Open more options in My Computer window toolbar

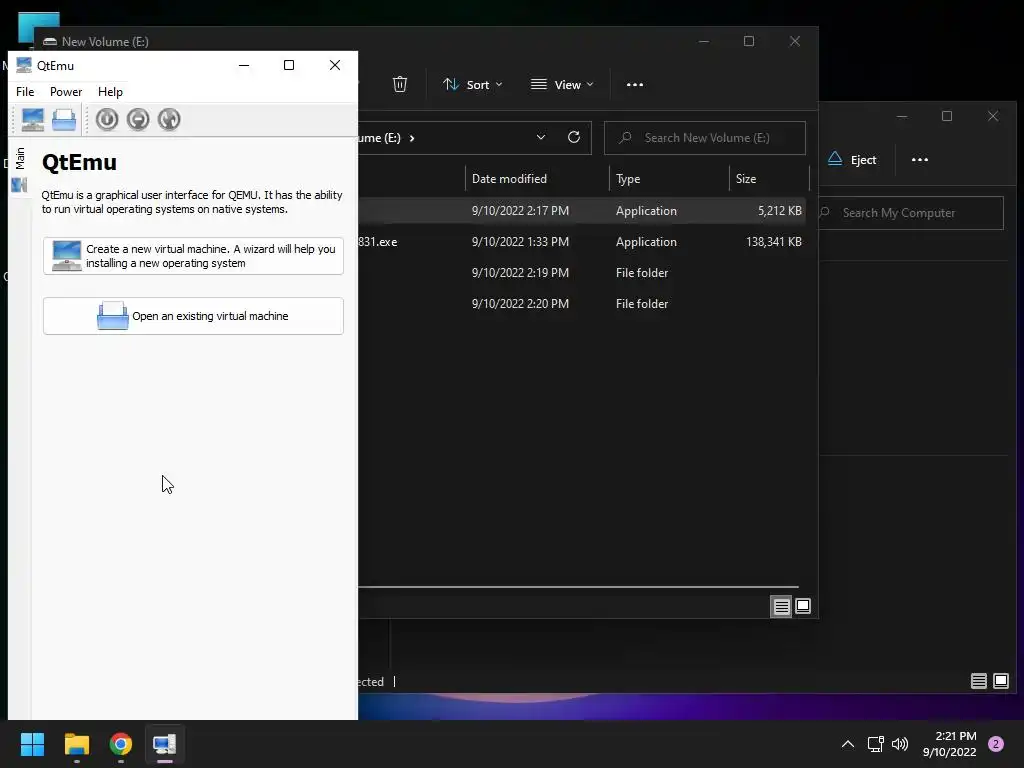pyautogui.click(x=920, y=160)
